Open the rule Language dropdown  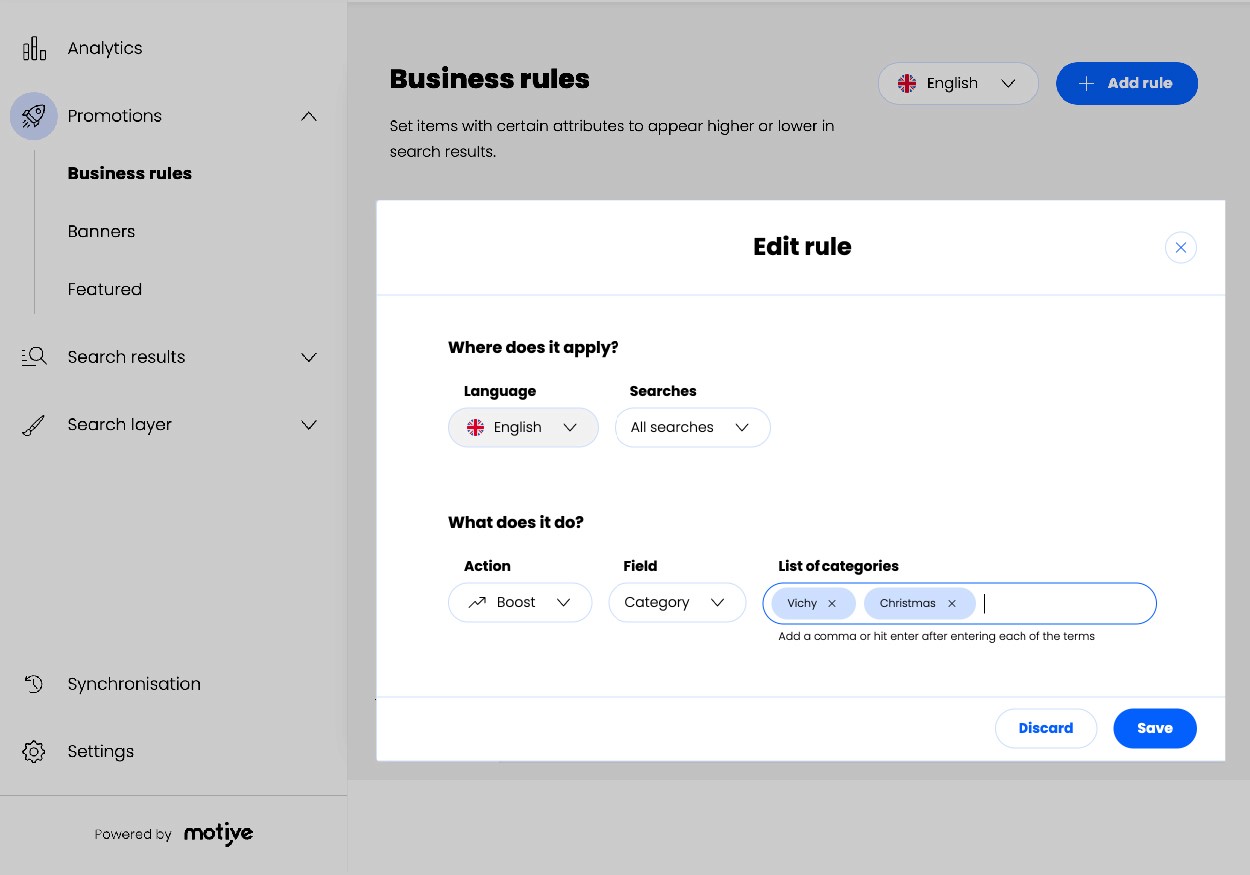523,428
